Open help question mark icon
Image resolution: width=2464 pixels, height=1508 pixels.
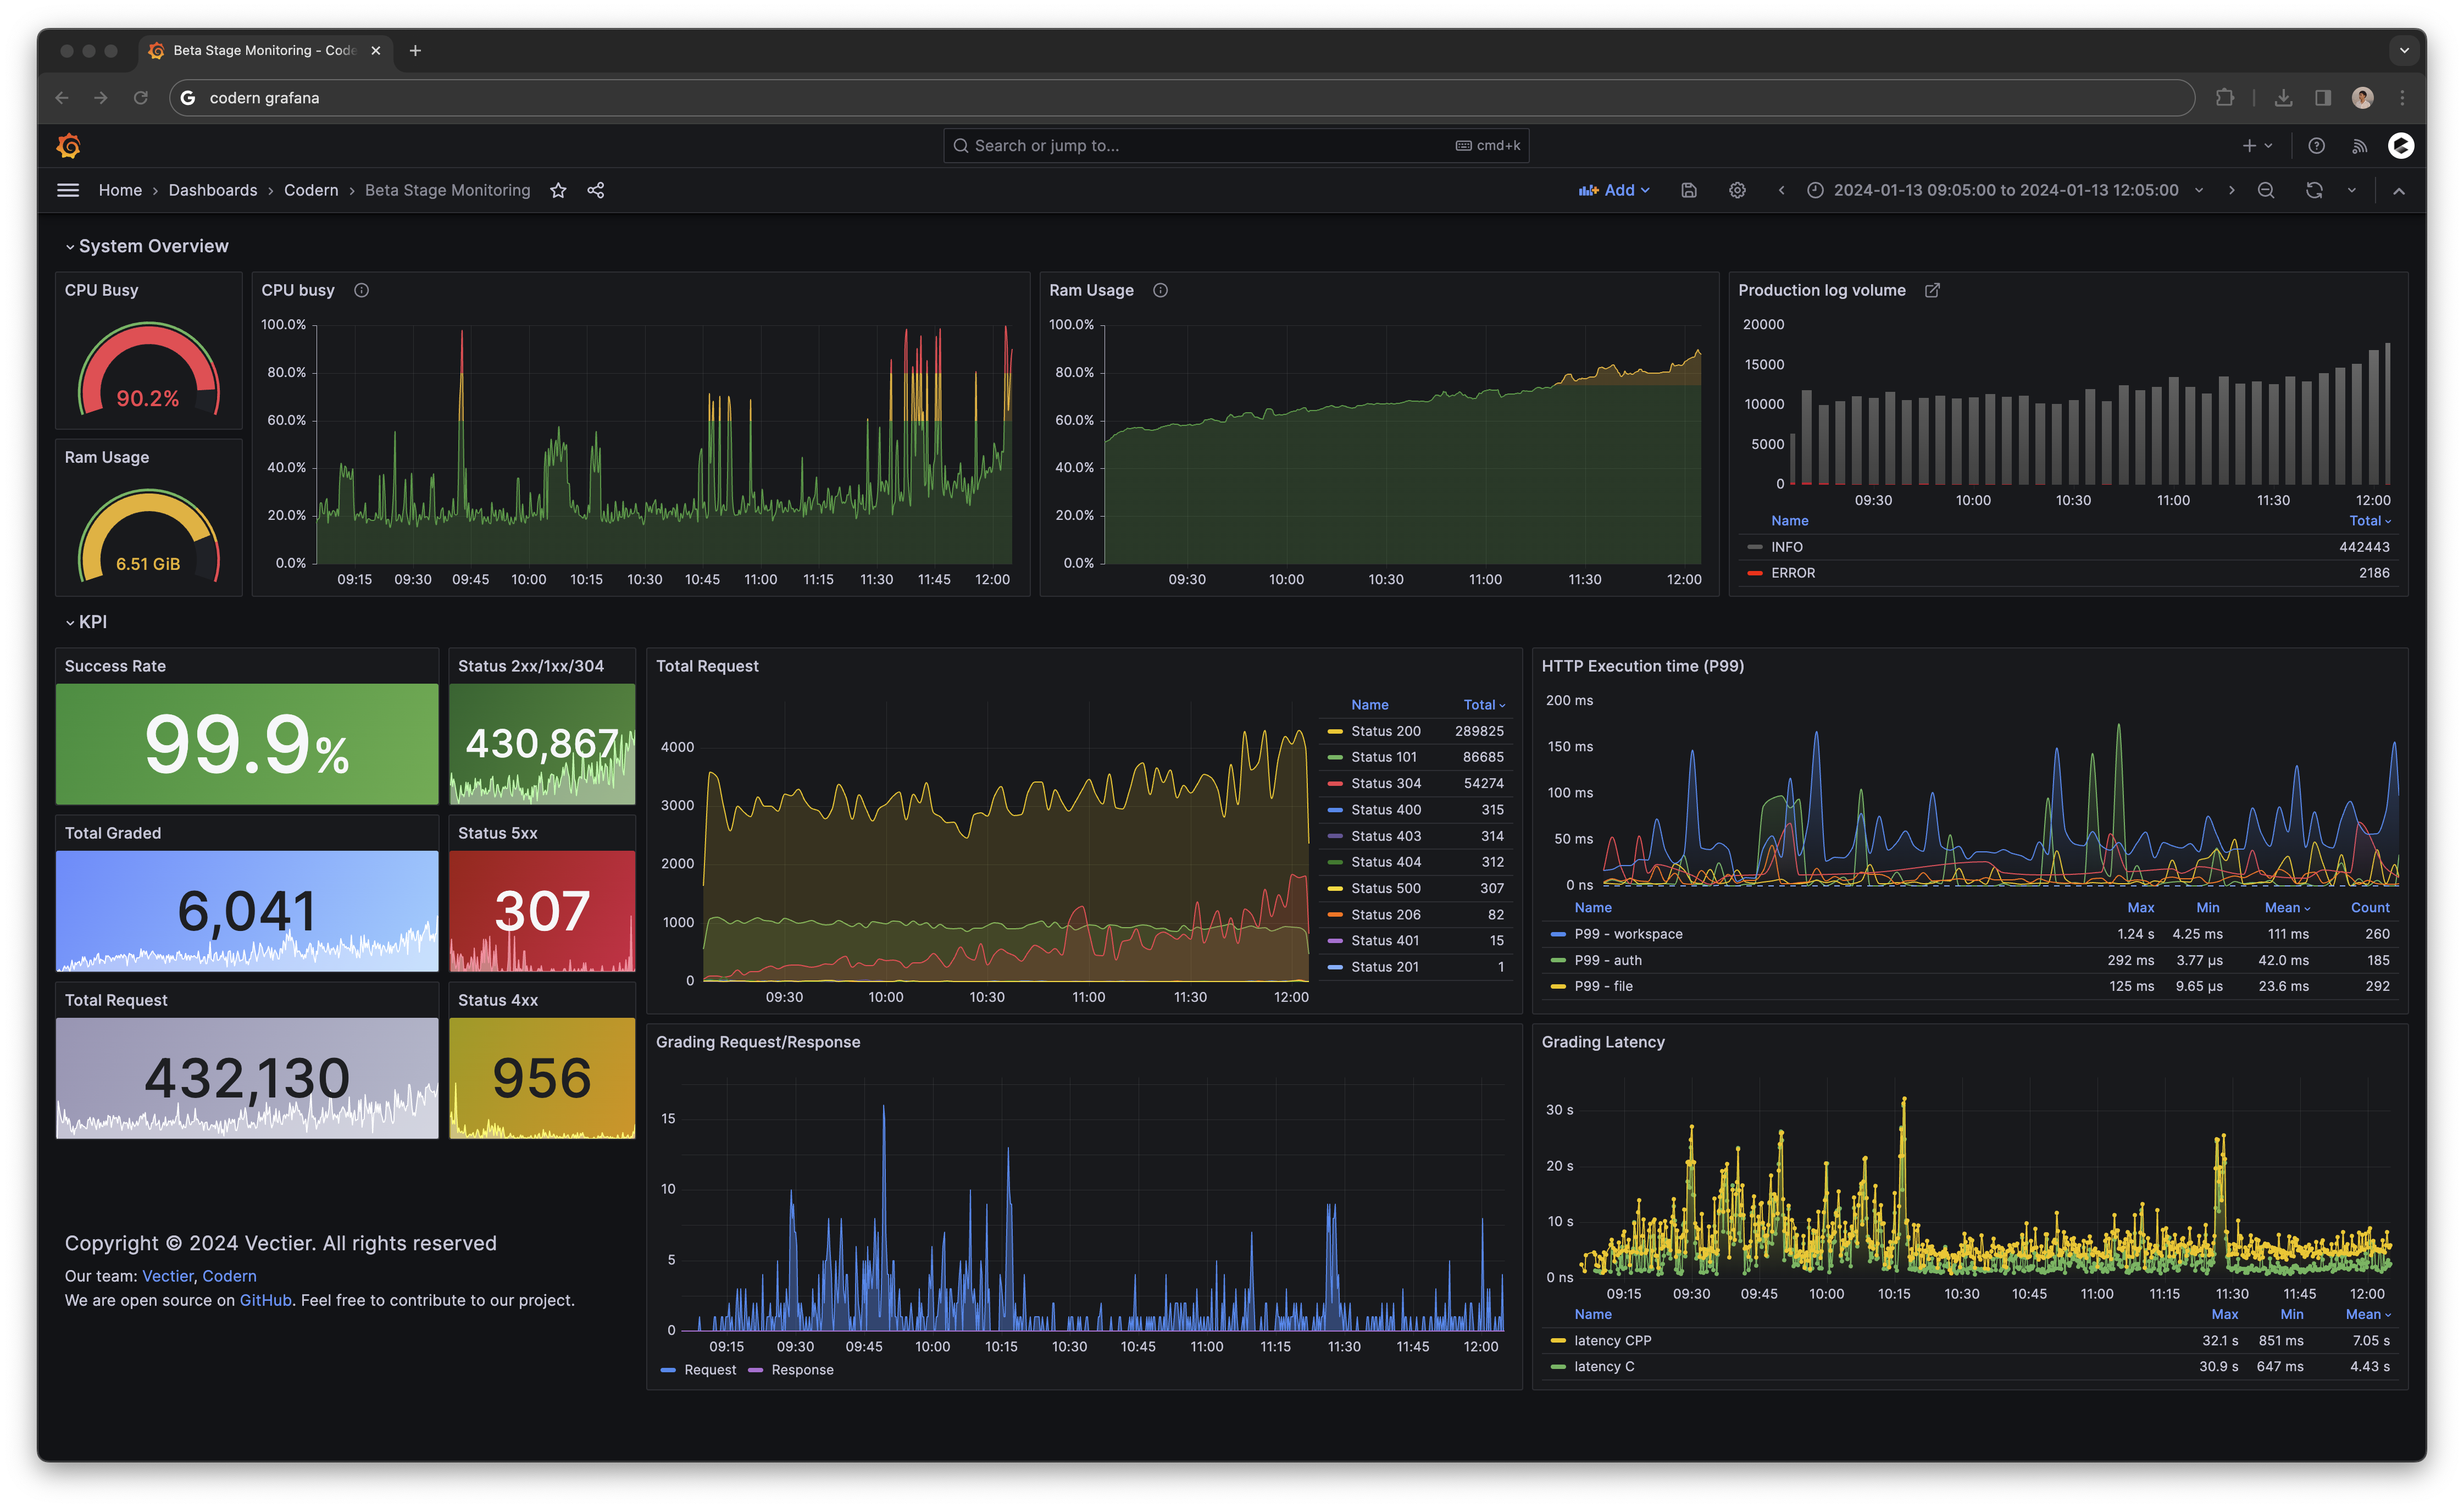click(2316, 146)
